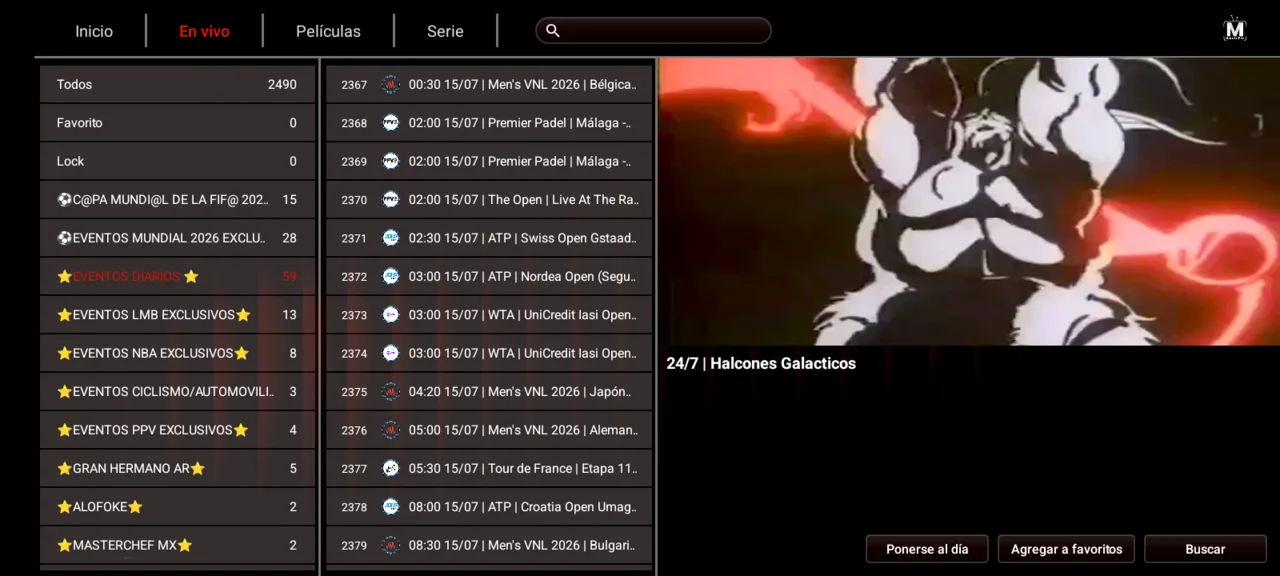Click the channel logo for 2375
Viewport: 1280px width, 576px height.
(x=391, y=392)
